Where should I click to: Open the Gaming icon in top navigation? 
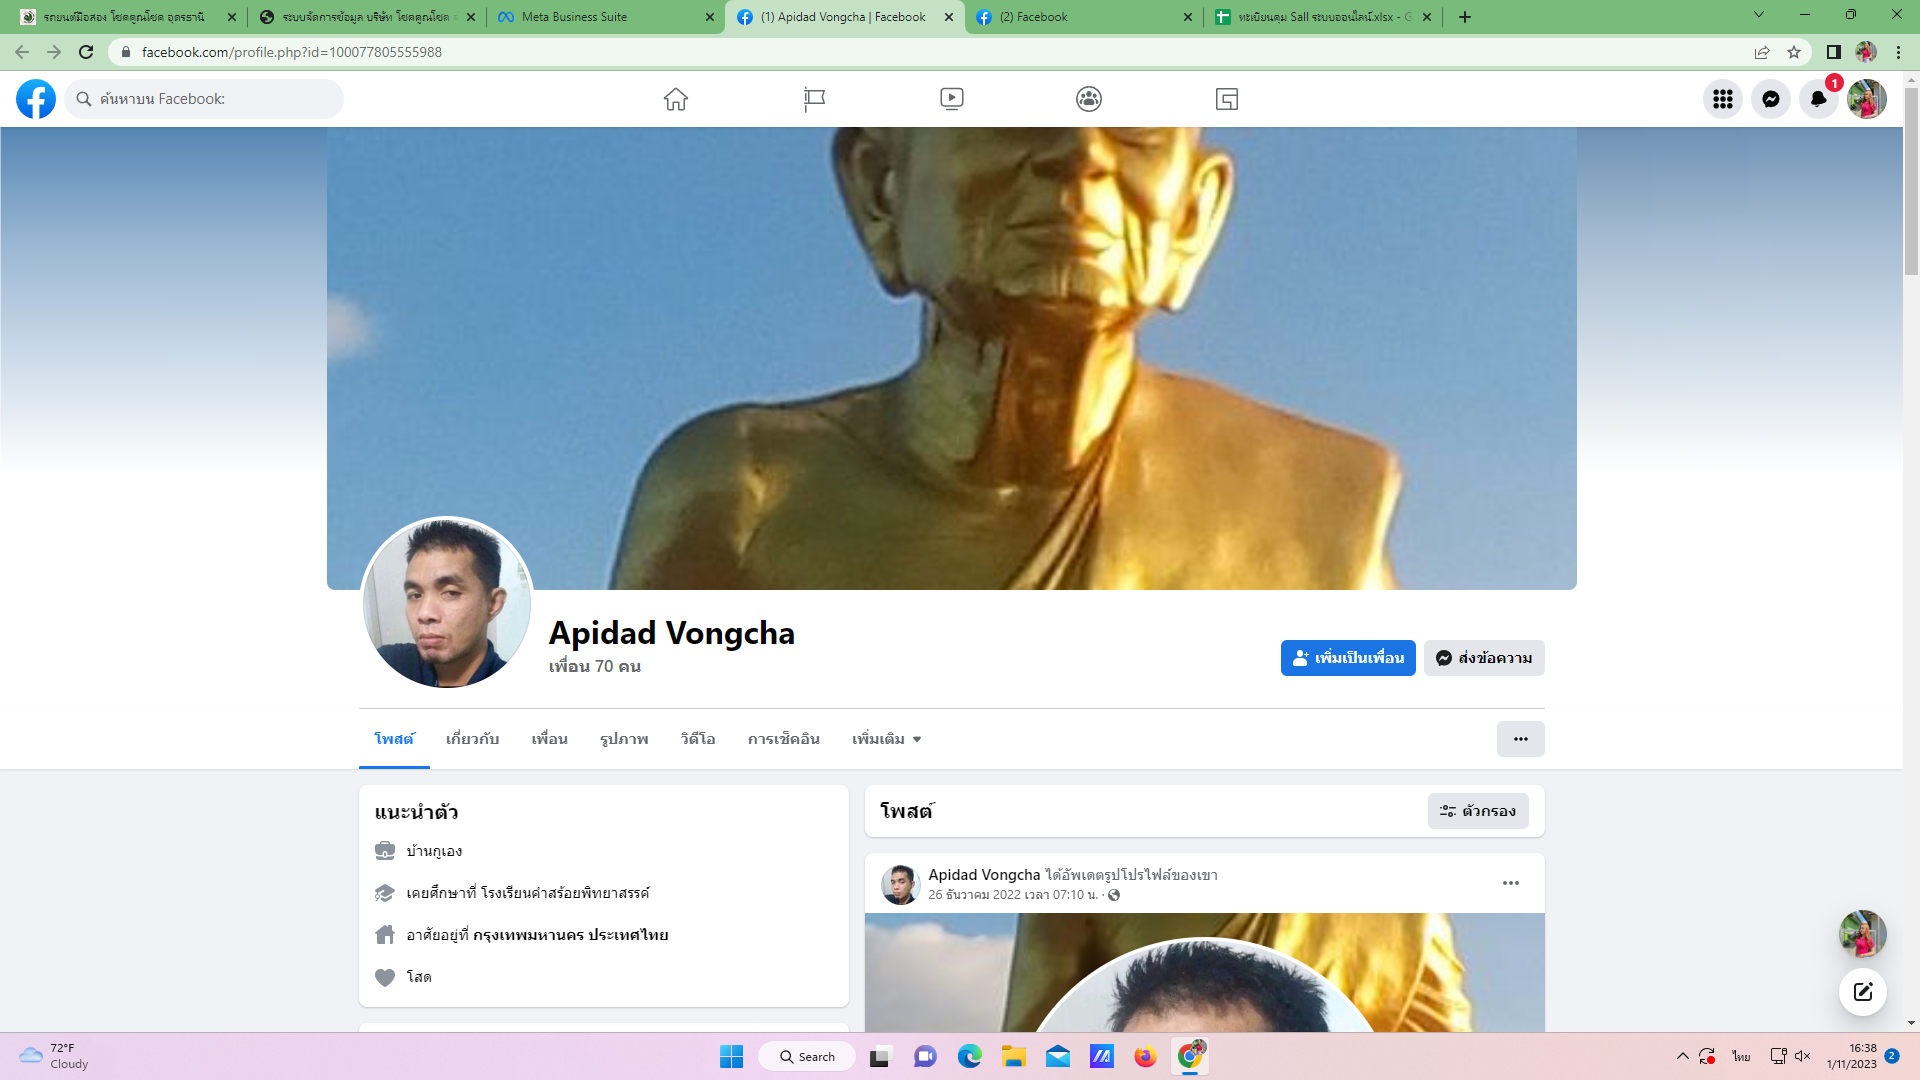[x=1227, y=99]
